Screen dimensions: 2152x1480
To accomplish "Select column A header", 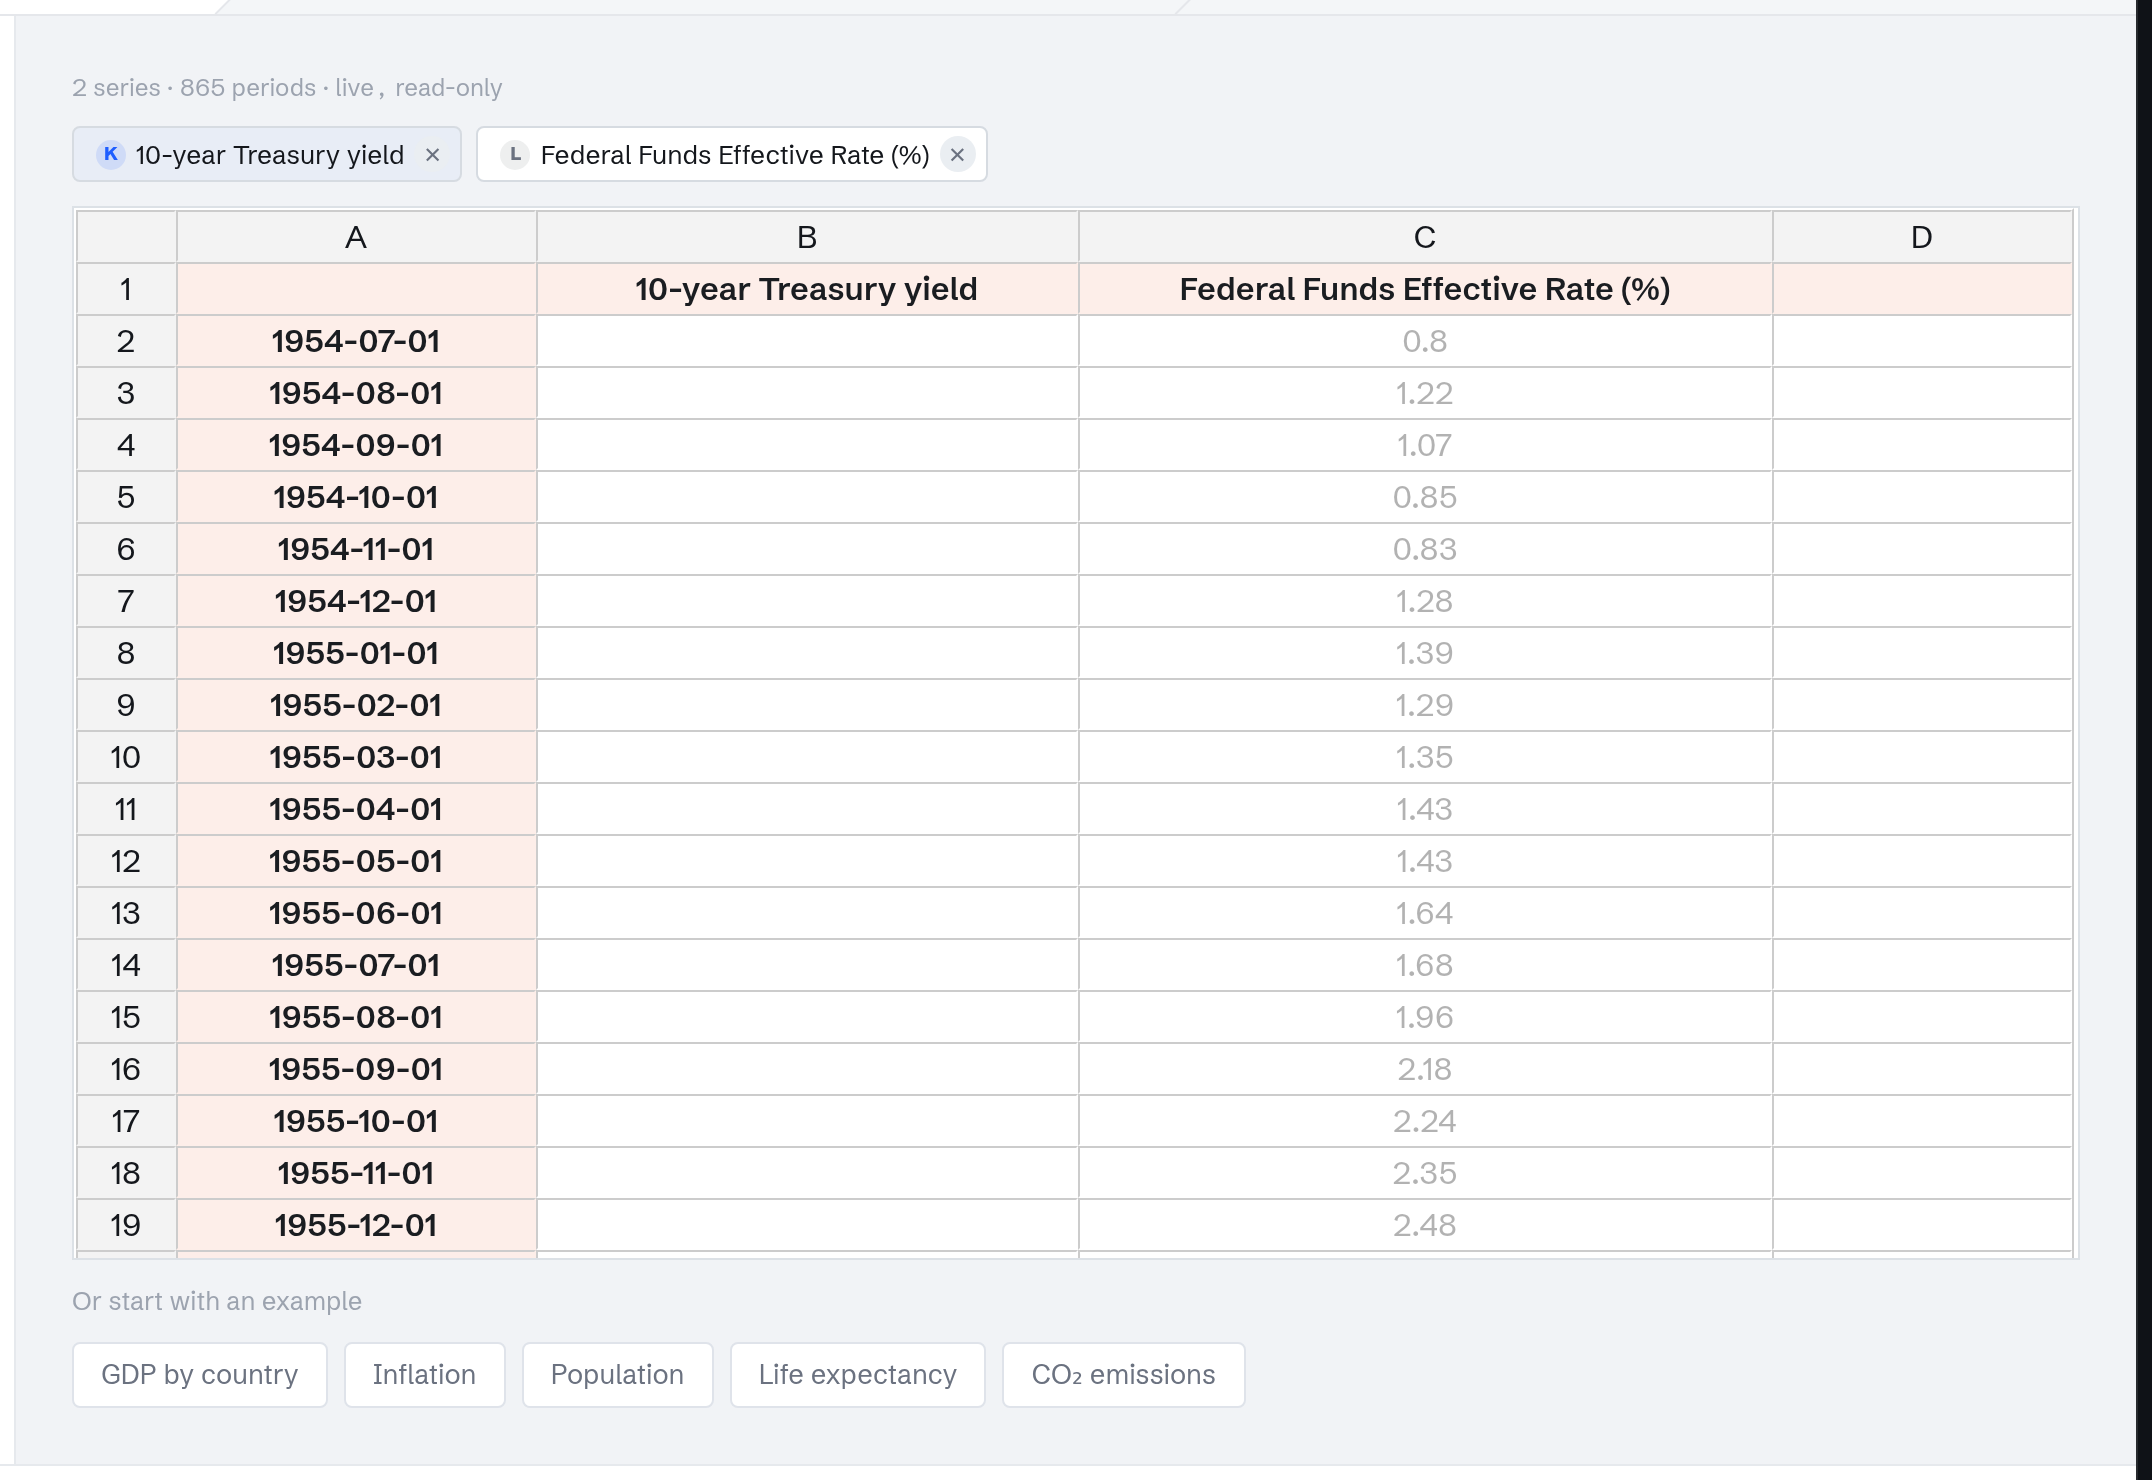I will [356, 237].
